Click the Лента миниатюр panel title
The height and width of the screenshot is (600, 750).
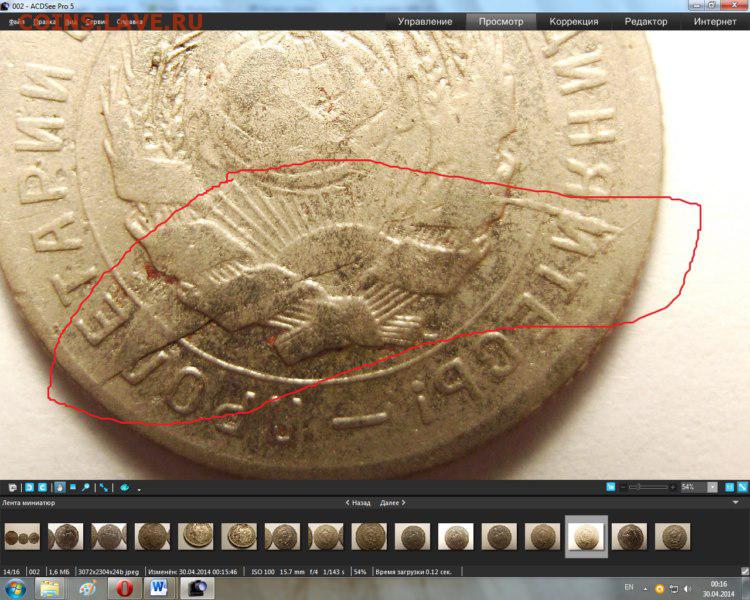click(x=29, y=503)
